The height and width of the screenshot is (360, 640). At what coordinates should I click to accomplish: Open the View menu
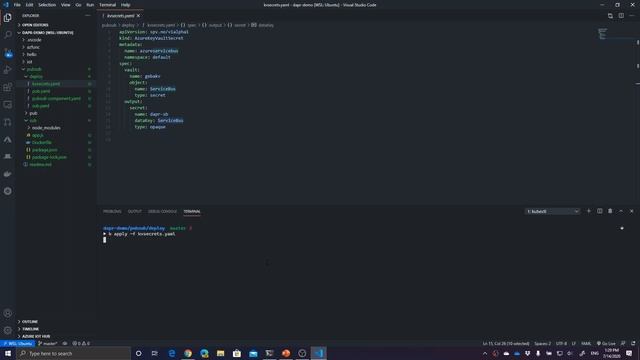(x=65, y=5)
